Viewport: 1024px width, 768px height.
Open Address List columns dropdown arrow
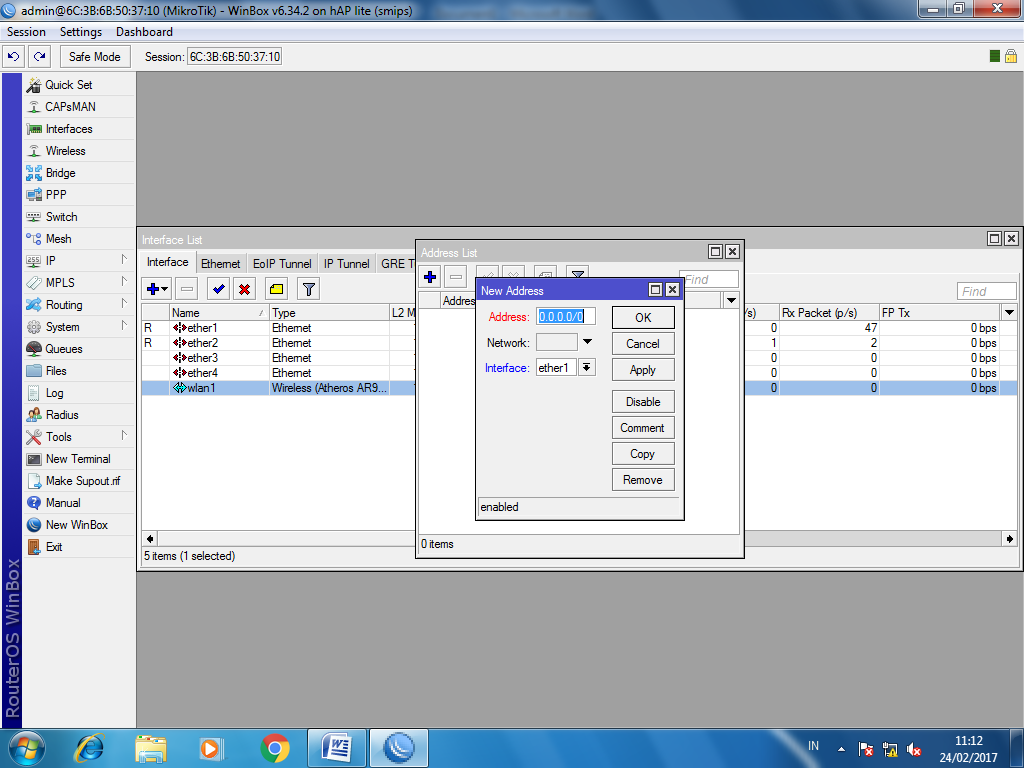731,300
